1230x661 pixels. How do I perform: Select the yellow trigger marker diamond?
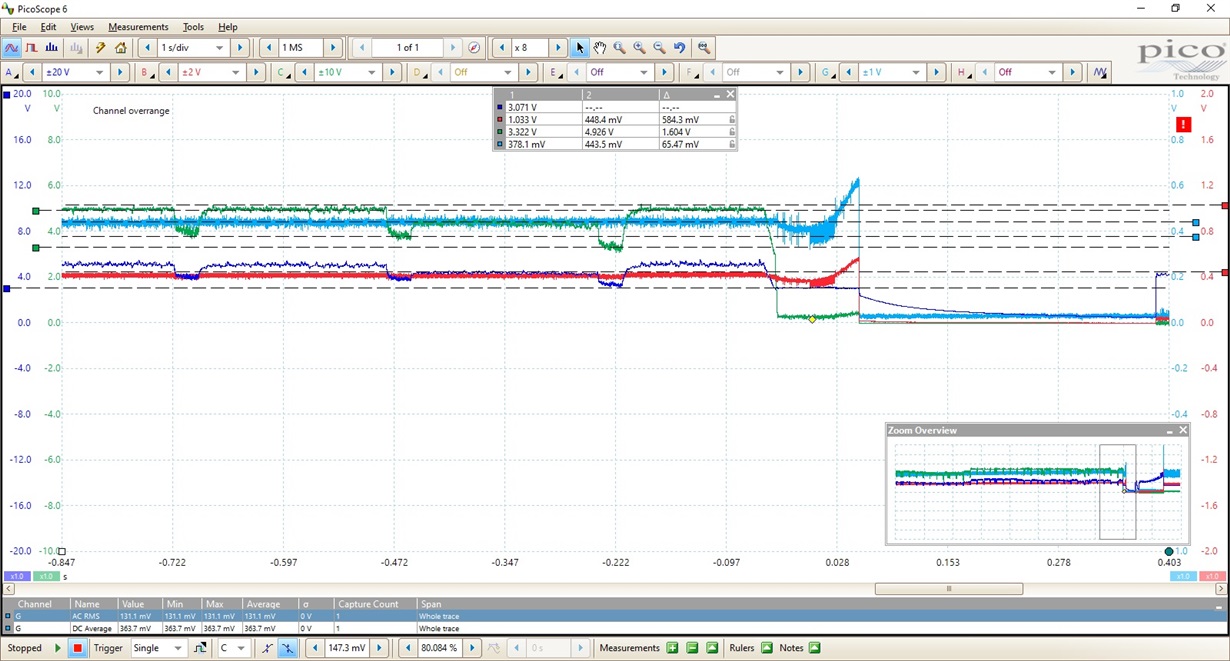pyautogui.click(x=812, y=319)
